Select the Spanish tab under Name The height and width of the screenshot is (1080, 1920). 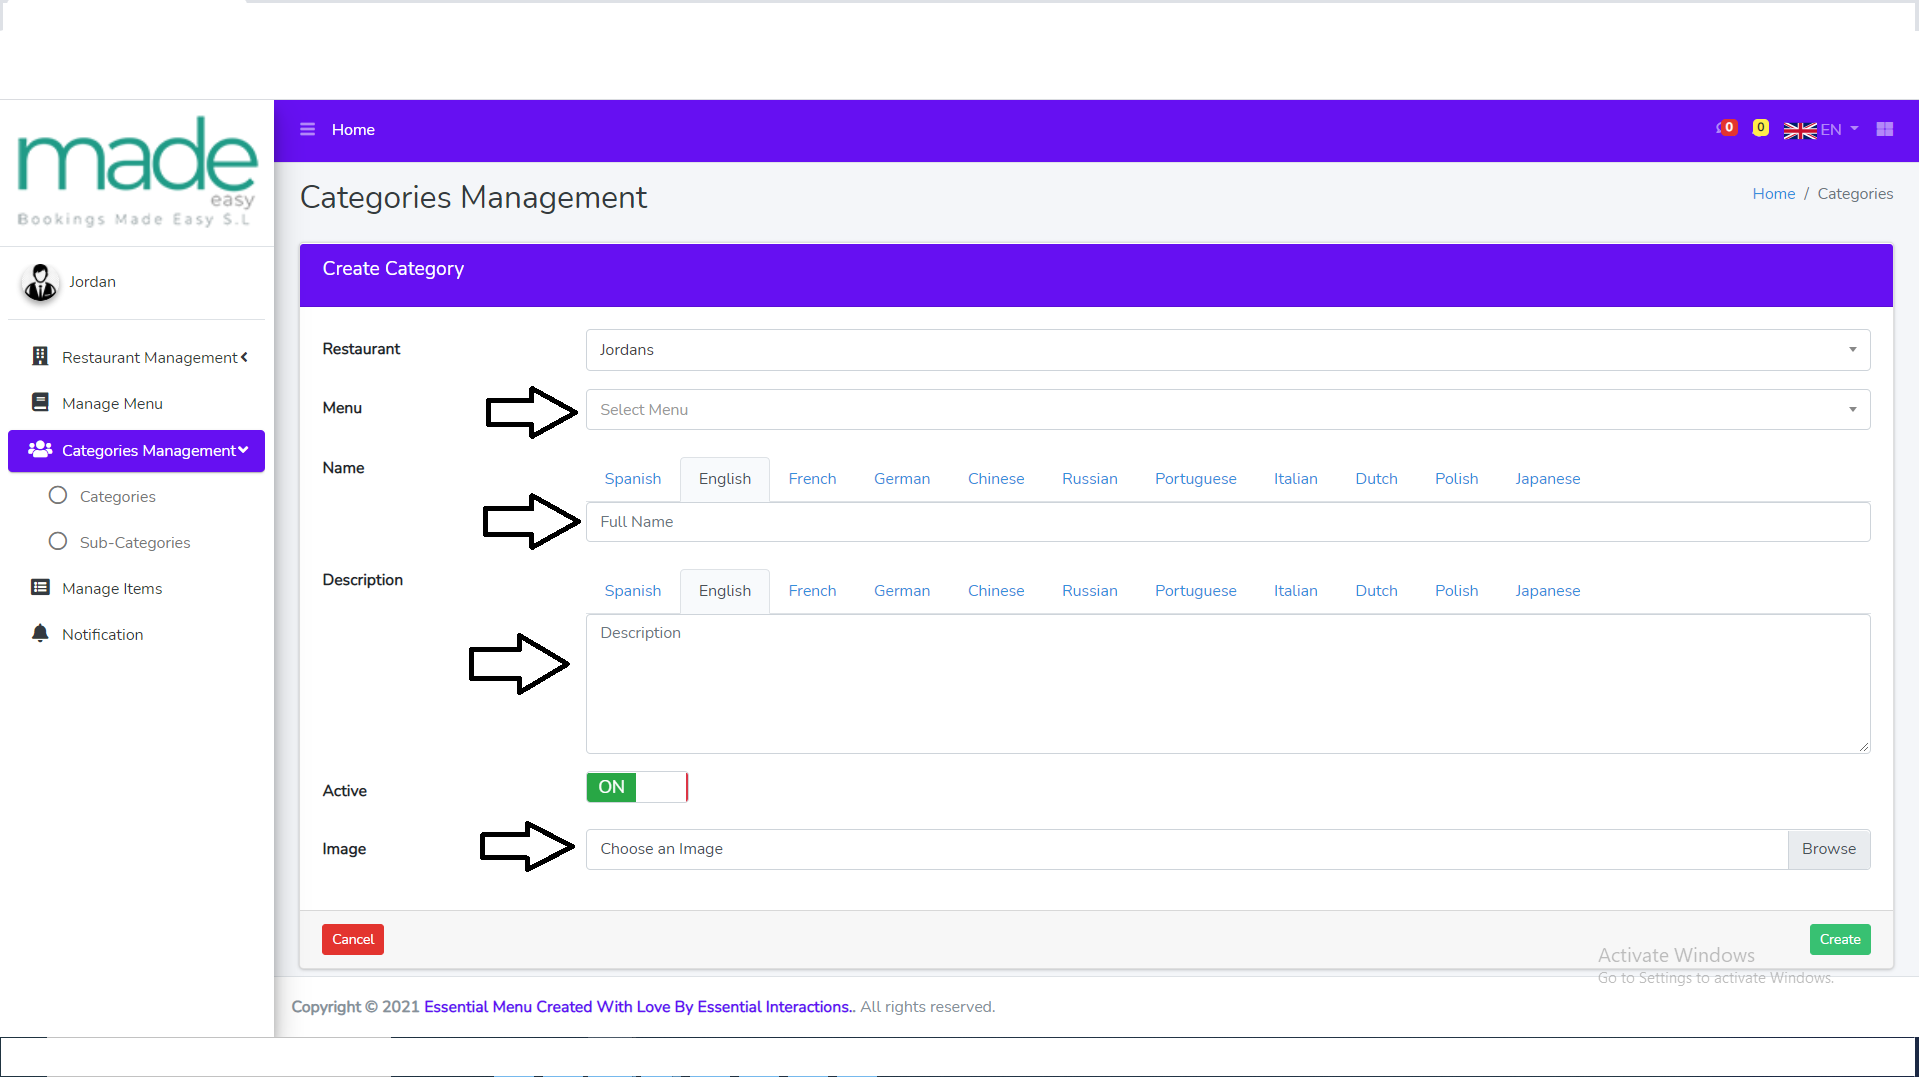point(632,479)
